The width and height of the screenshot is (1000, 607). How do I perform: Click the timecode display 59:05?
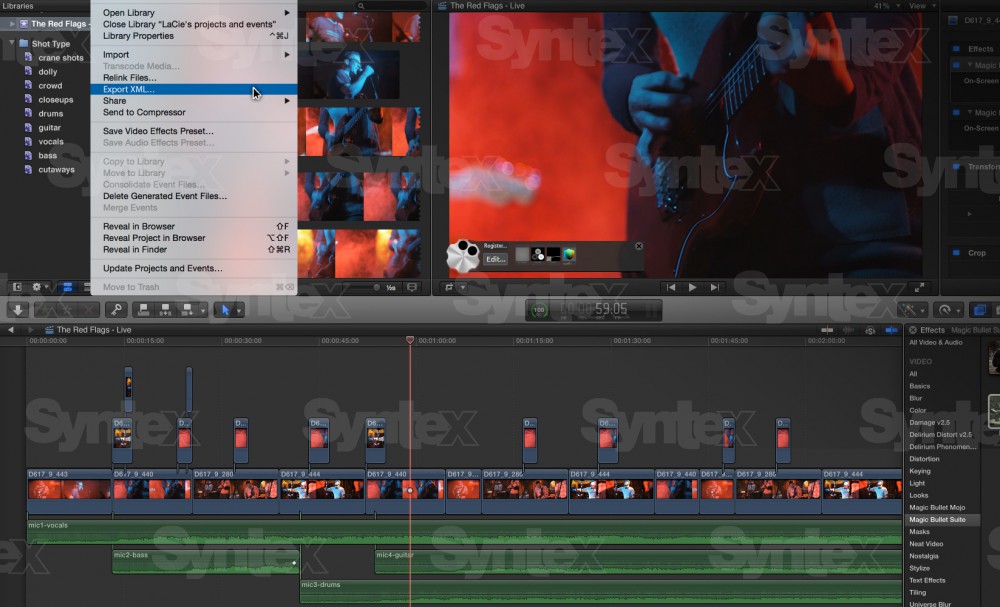coord(611,309)
